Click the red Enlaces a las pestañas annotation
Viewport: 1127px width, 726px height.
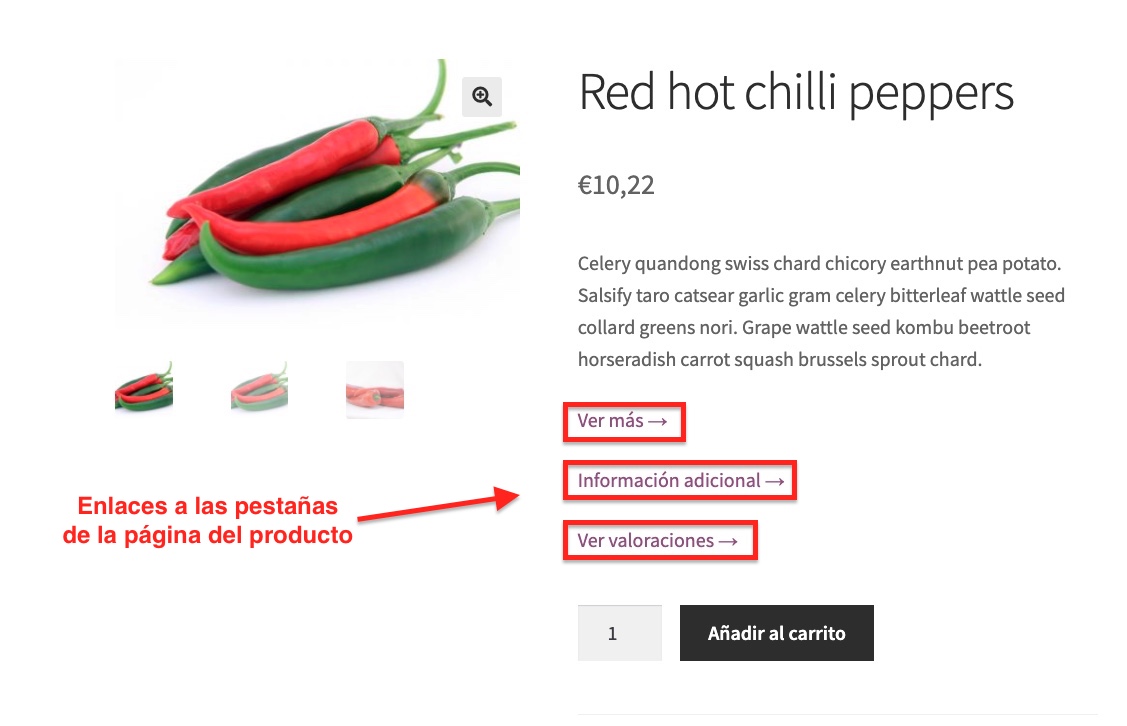(208, 506)
